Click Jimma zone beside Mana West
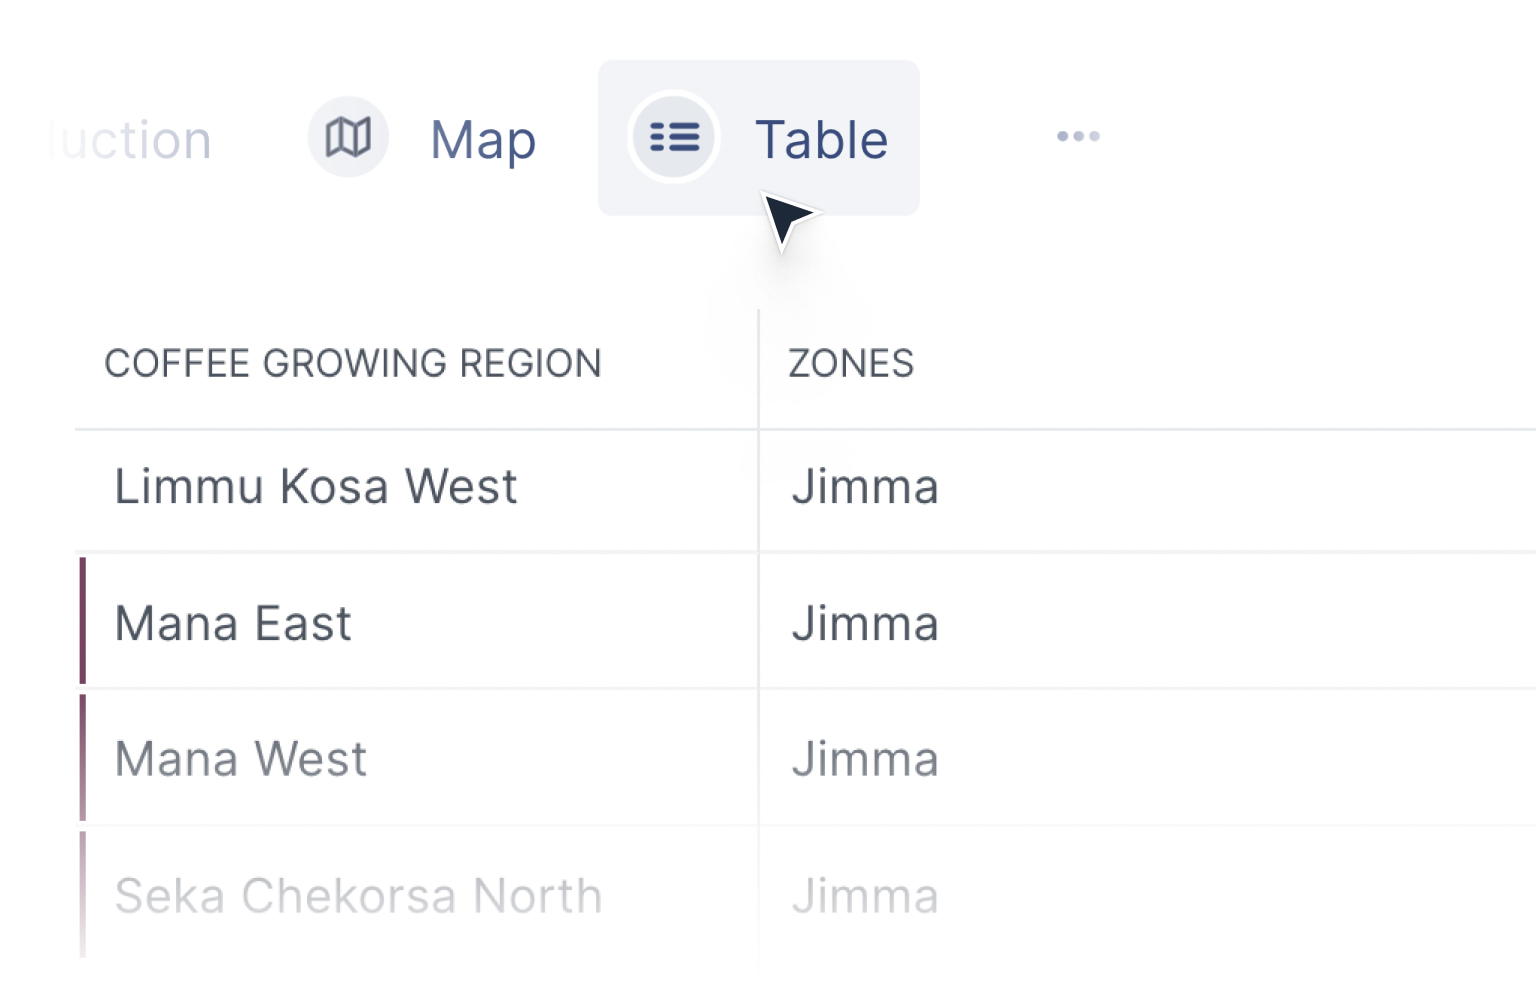This screenshot has width=1536, height=984. (865, 759)
